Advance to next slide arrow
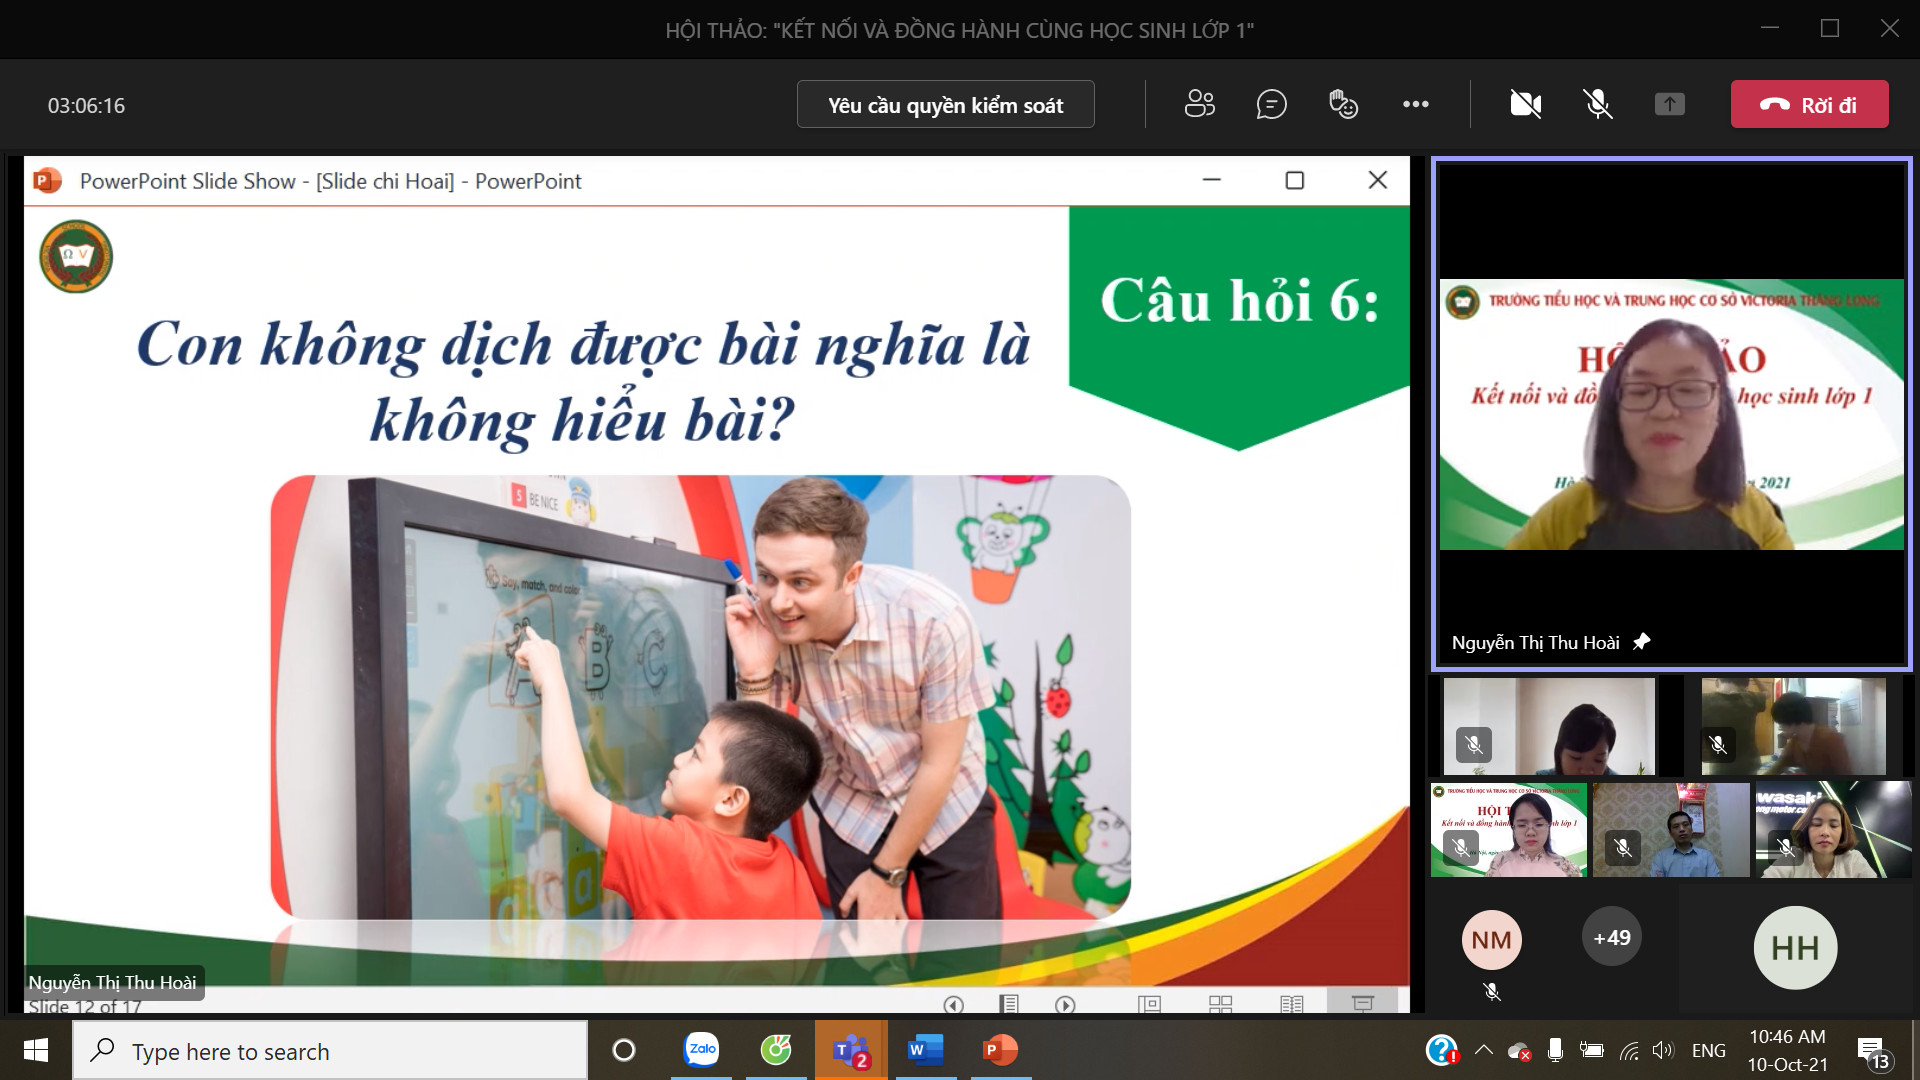 (x=1065, y=1004)
